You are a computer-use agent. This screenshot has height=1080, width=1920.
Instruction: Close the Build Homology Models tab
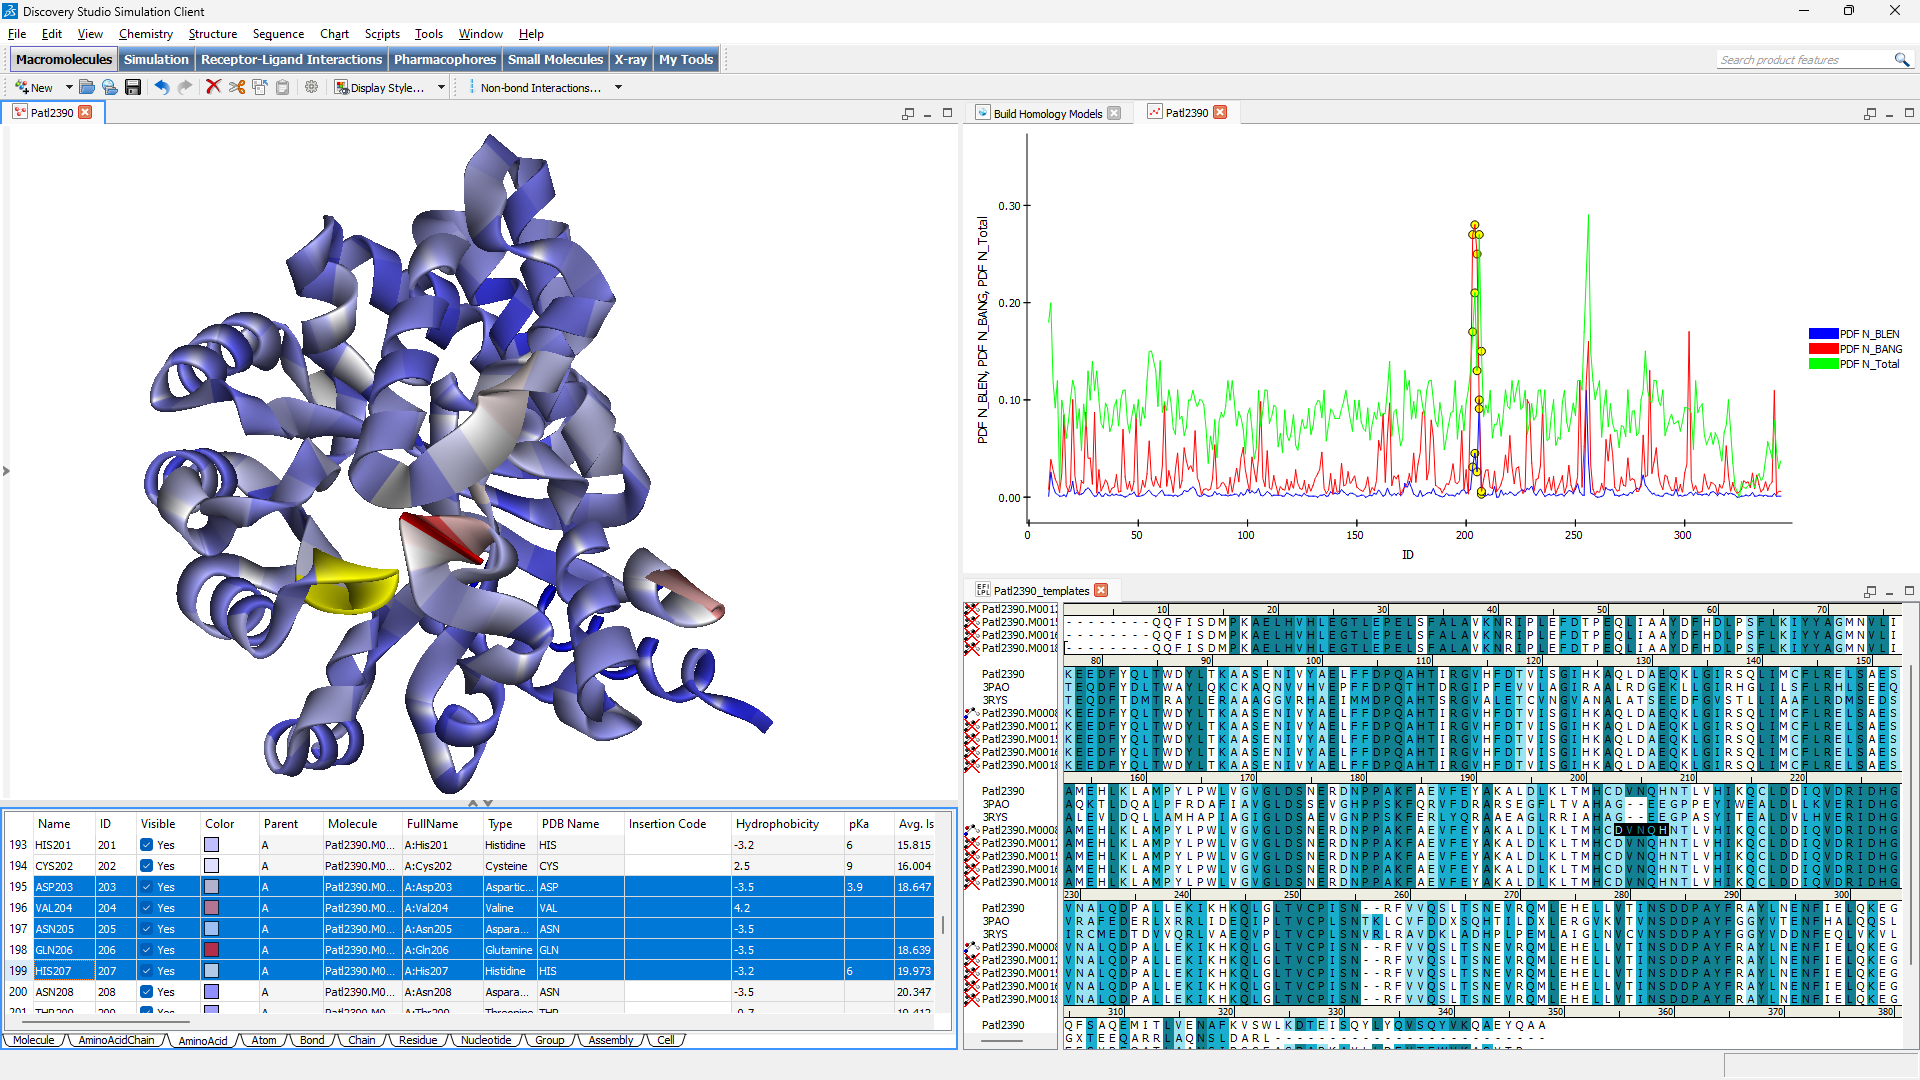coord(1115,113)
